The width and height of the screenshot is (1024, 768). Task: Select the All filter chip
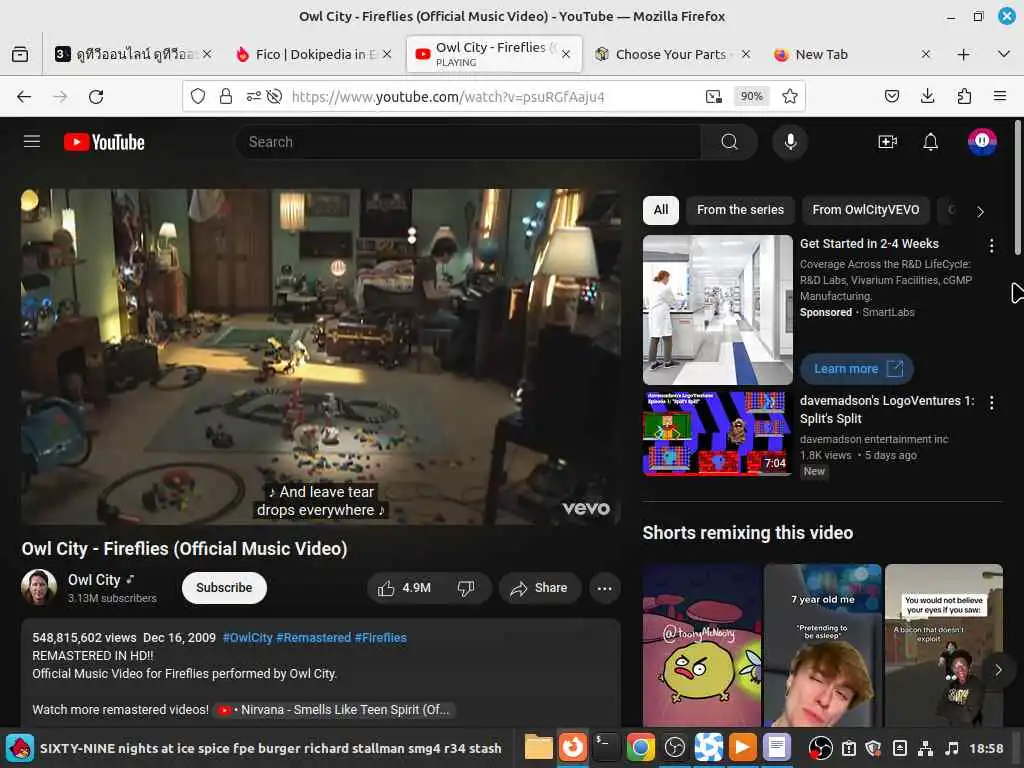point(661,210)
